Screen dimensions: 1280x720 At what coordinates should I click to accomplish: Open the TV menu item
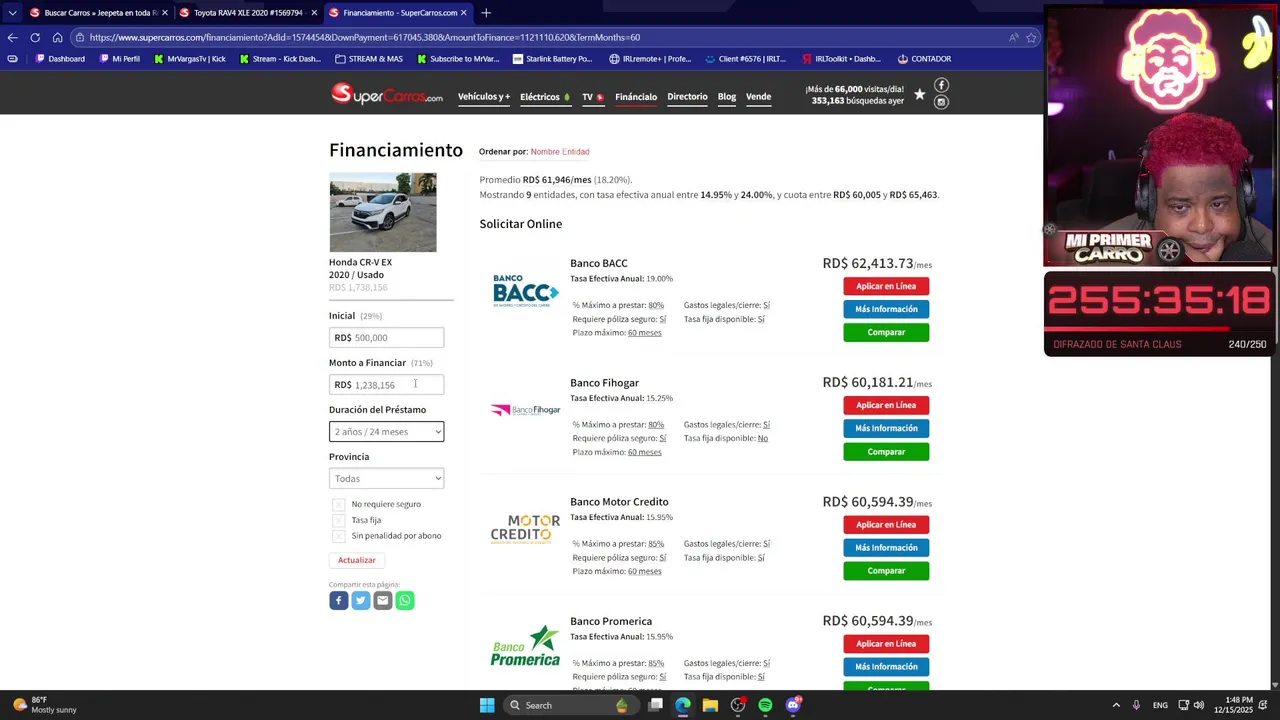[592, 97]
